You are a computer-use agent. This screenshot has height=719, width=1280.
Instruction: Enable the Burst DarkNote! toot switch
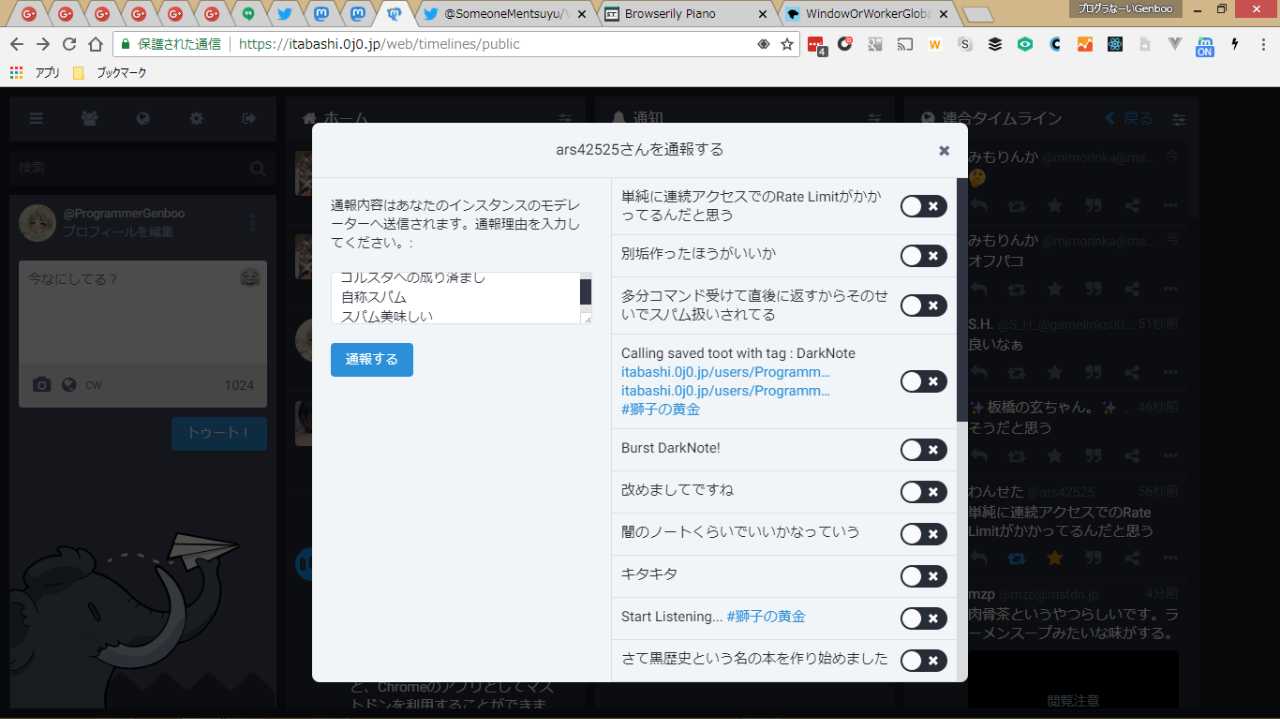[923, 450]
